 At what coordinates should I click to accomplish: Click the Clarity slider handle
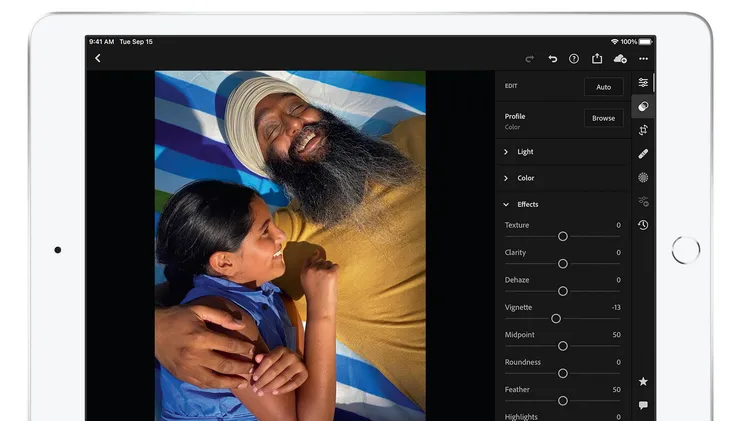point(563,264)
